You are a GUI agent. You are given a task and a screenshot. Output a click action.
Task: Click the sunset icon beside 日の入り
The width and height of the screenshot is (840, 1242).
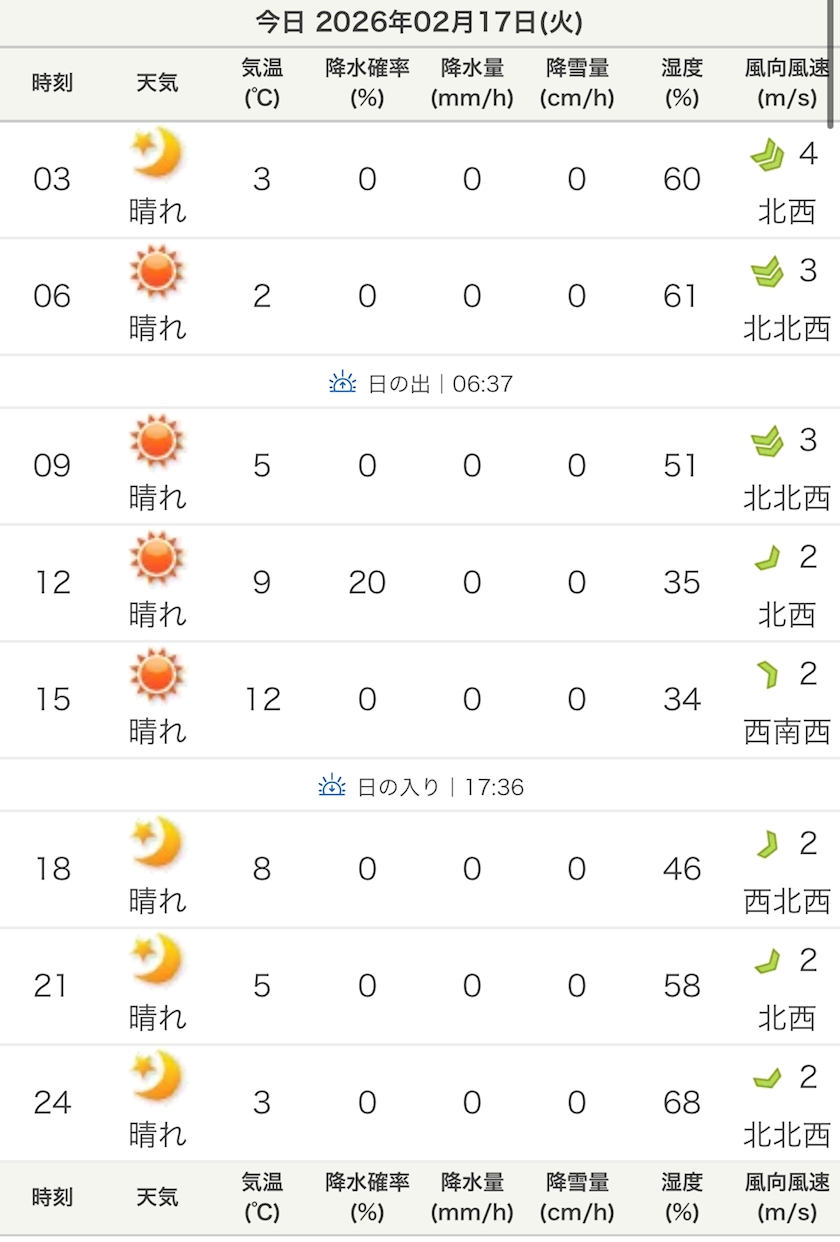pos(332,786)
